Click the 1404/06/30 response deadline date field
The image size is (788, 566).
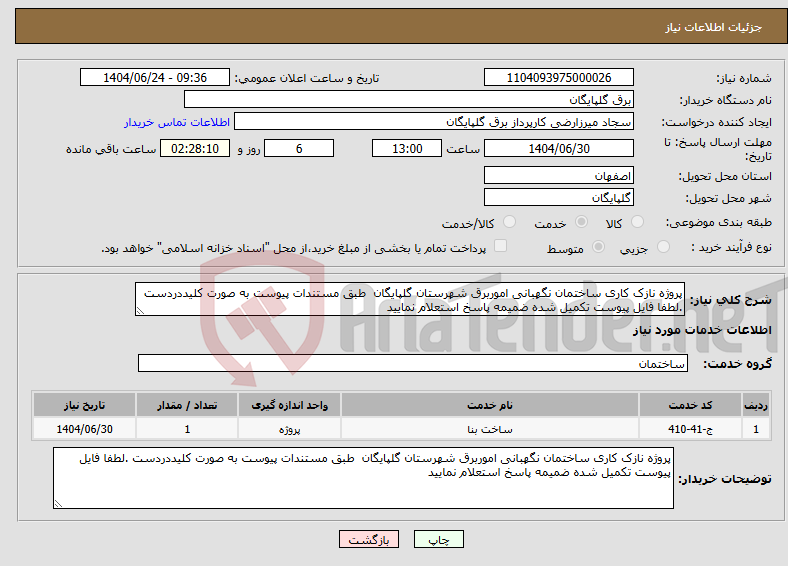point(559,148)
